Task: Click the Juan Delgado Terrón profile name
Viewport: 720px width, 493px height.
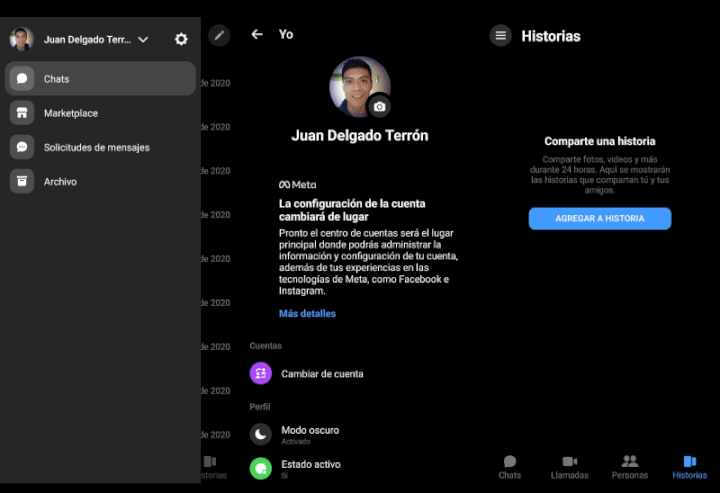Action: [360, 135]
